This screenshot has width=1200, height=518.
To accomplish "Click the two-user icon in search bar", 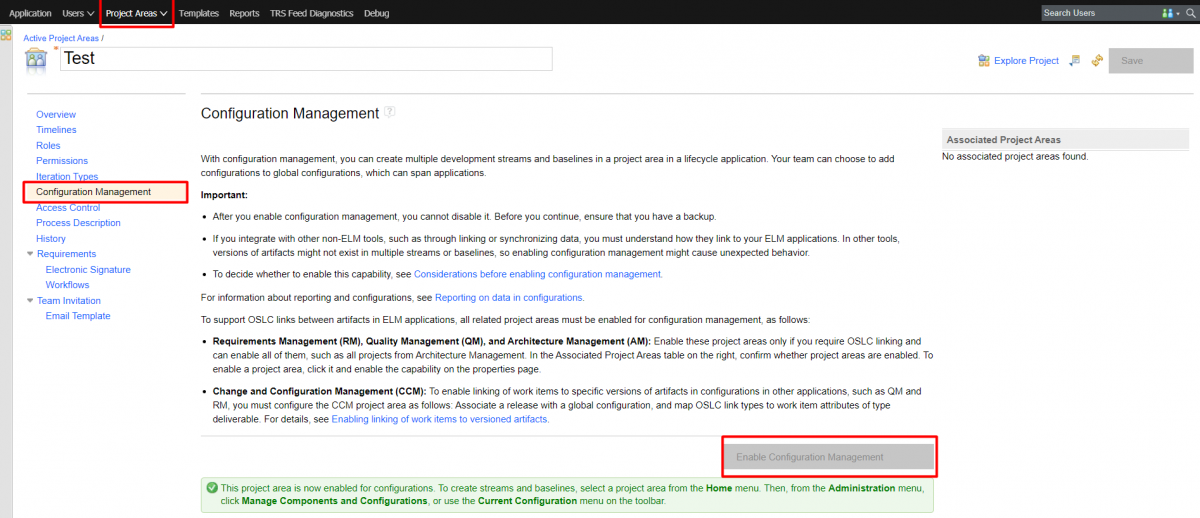I will tap(1167, 13).
